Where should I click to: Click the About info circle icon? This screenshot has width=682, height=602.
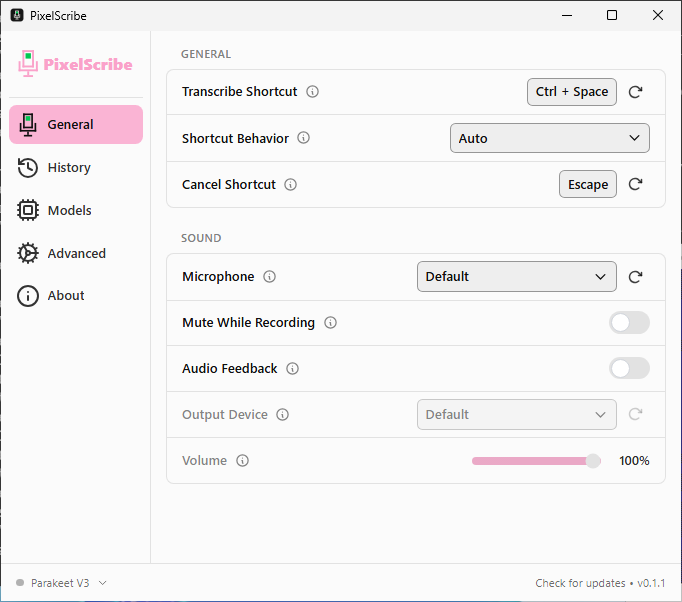[28, 296]
